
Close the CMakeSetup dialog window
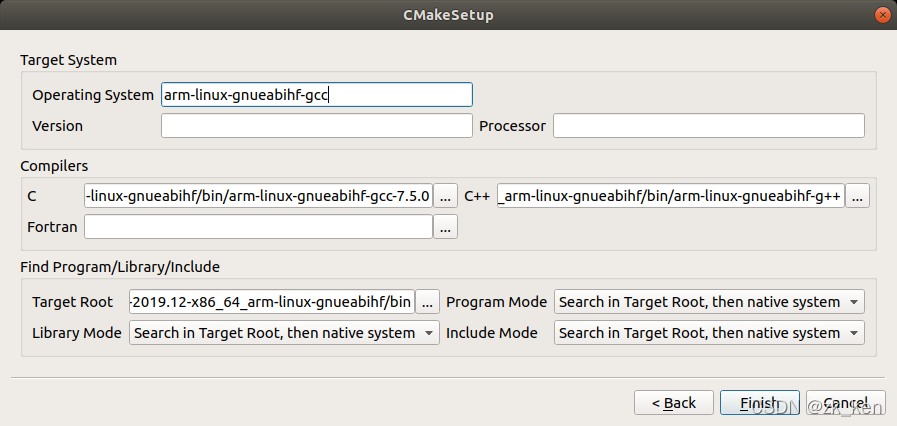pos(883,15)
